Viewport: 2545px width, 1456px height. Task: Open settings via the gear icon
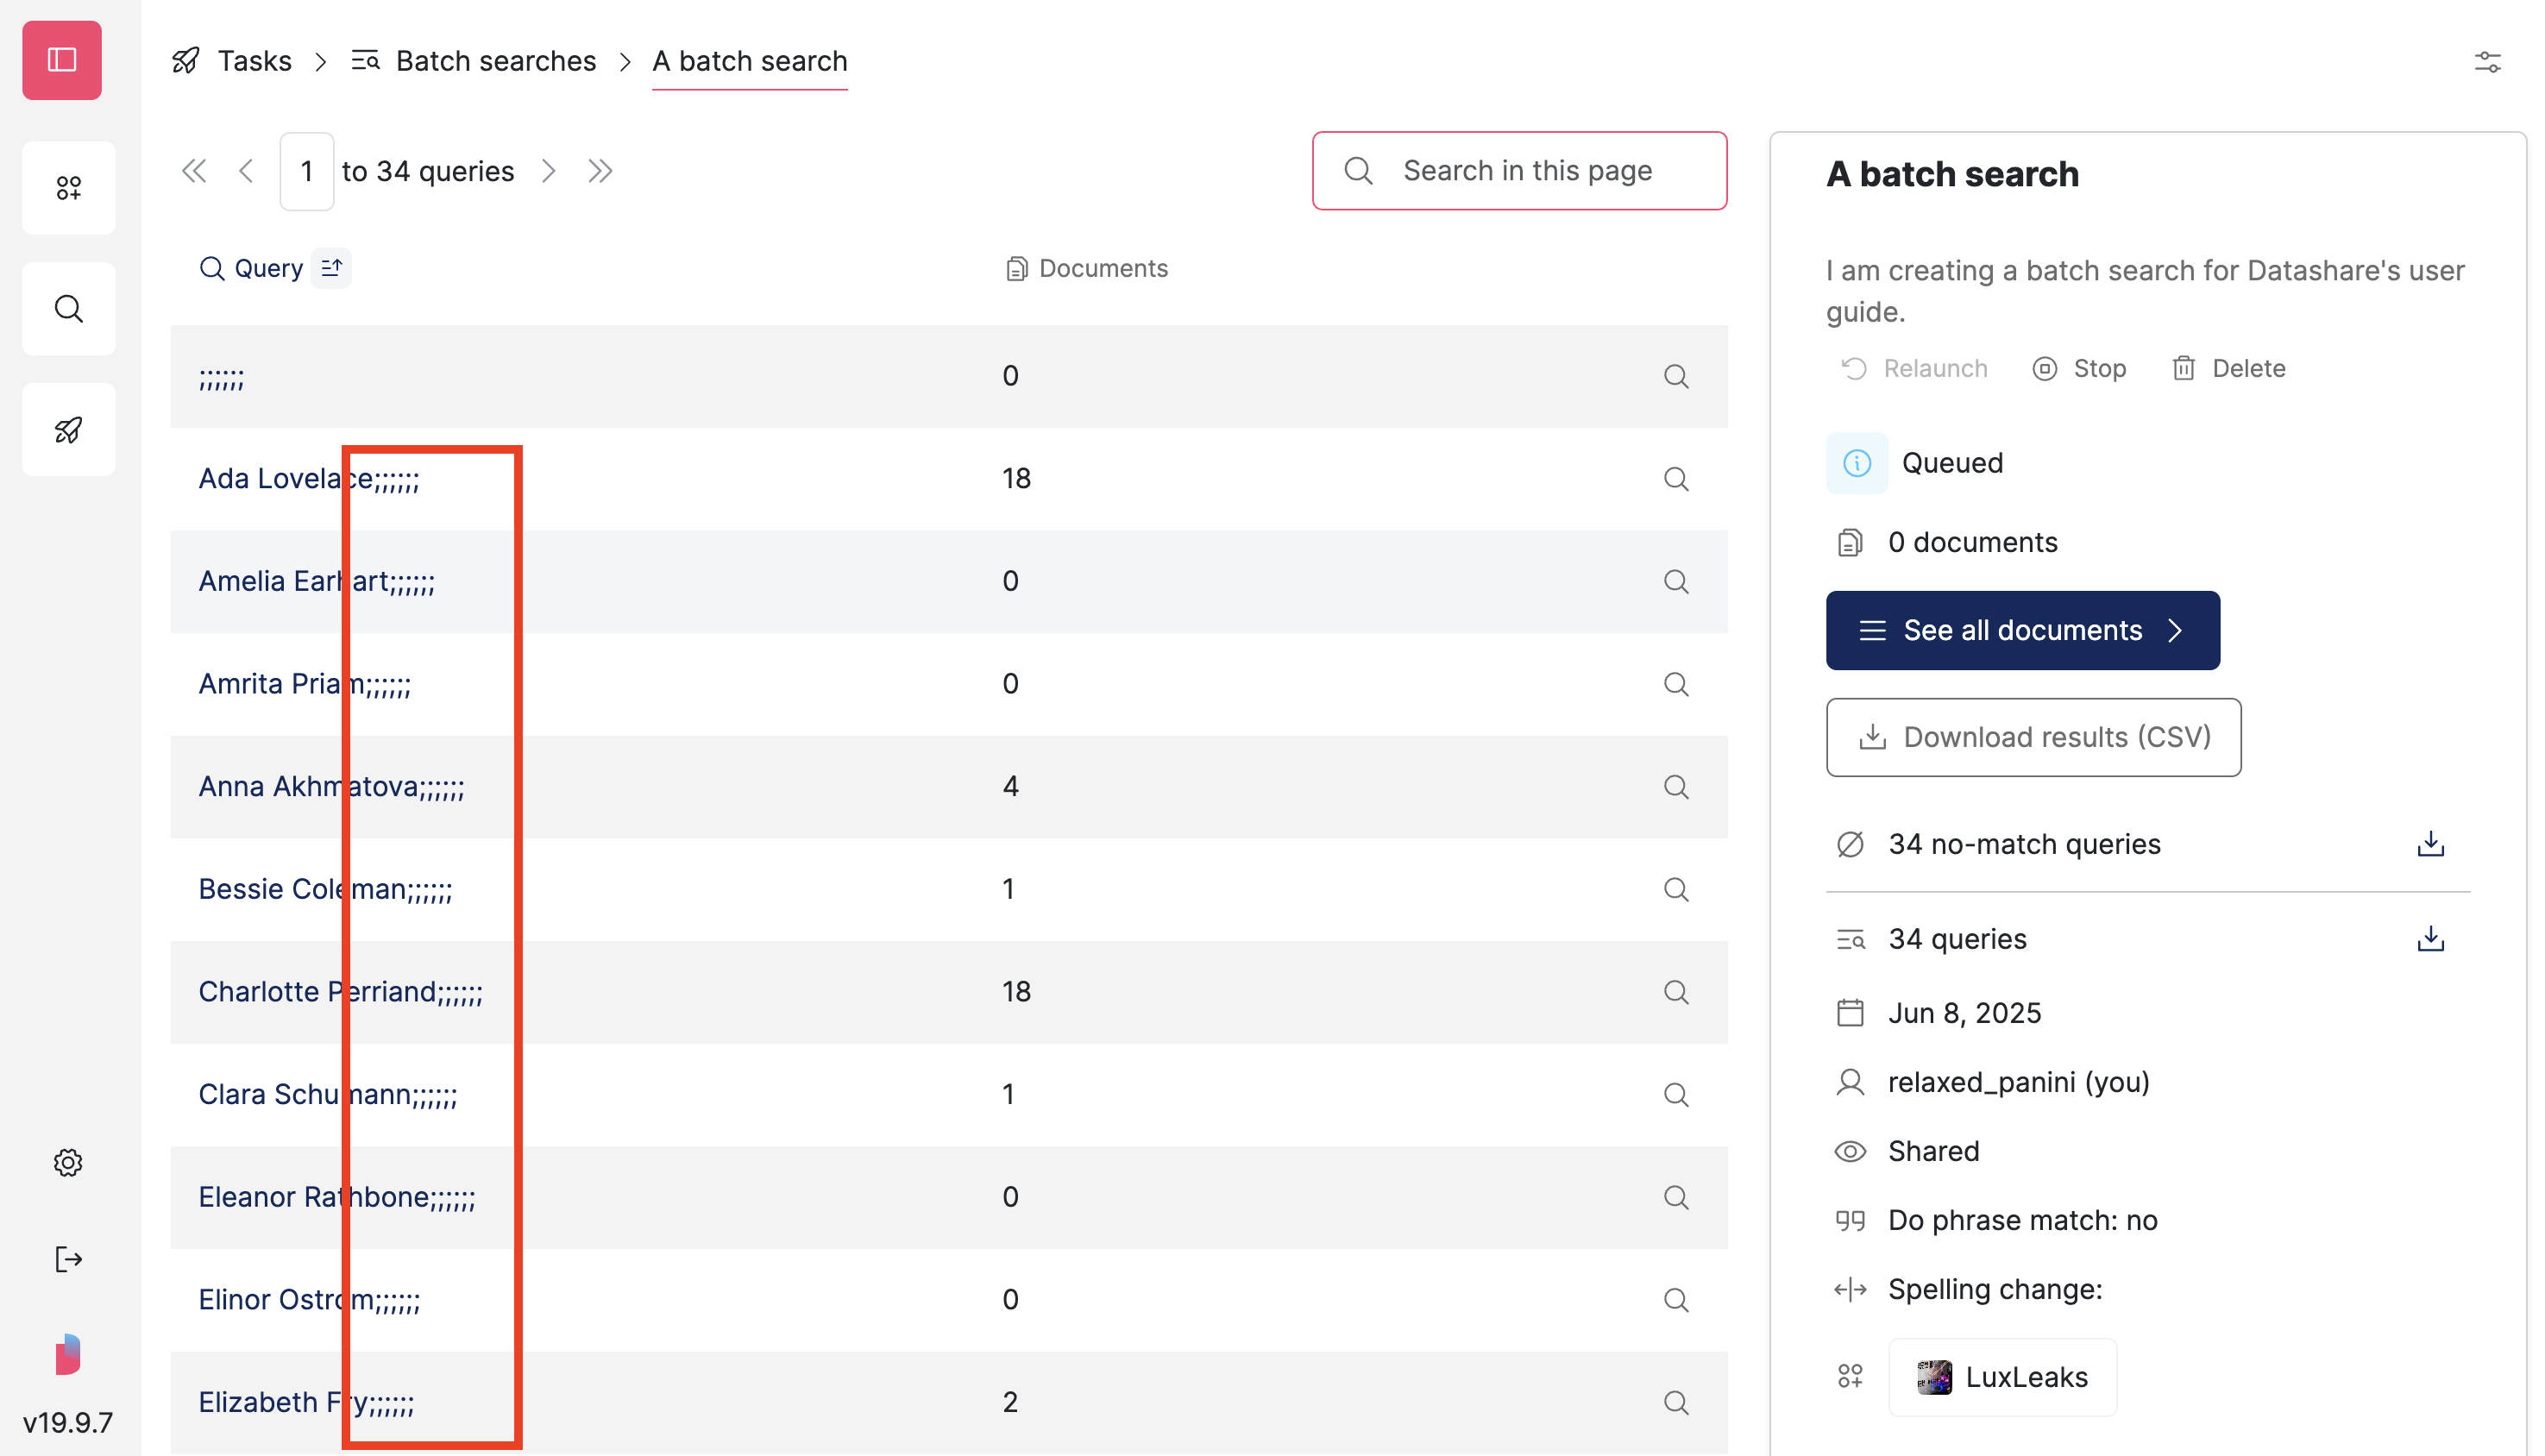(67, 1162)
